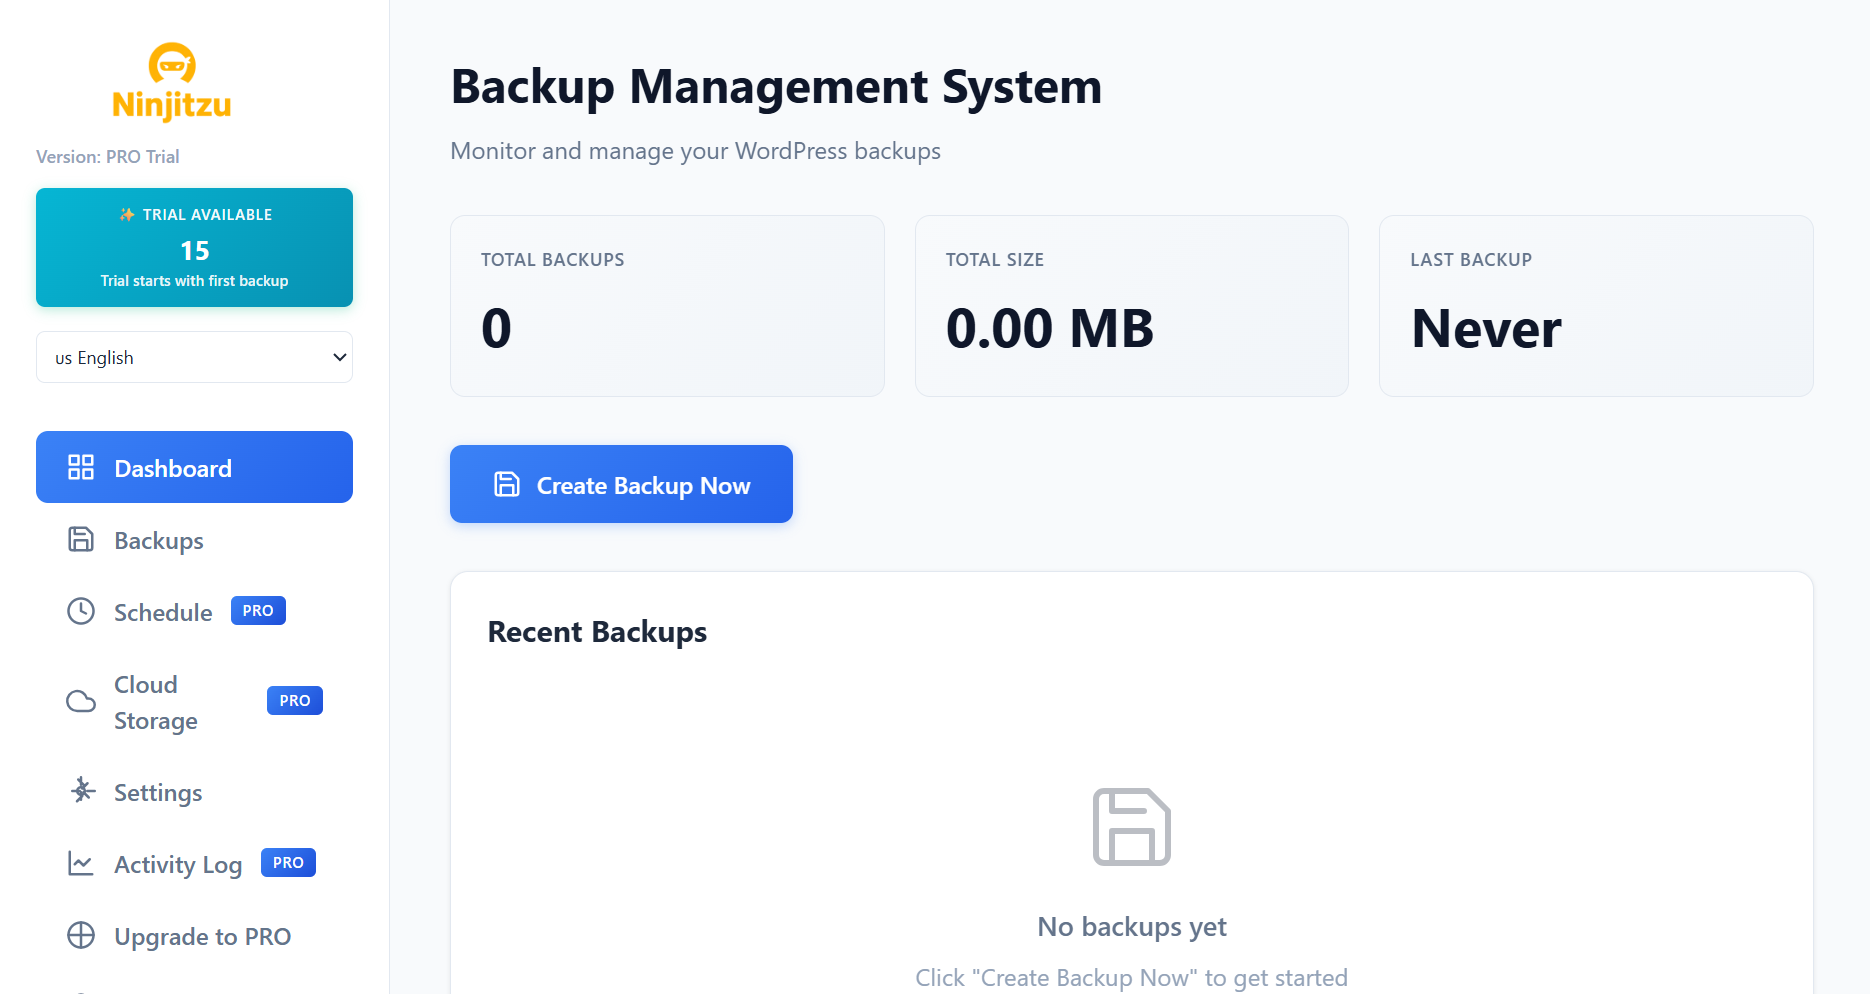Select the Dashboard grid icon
The height and width of the screenshot is (994, 1870).
coord(81,466)
